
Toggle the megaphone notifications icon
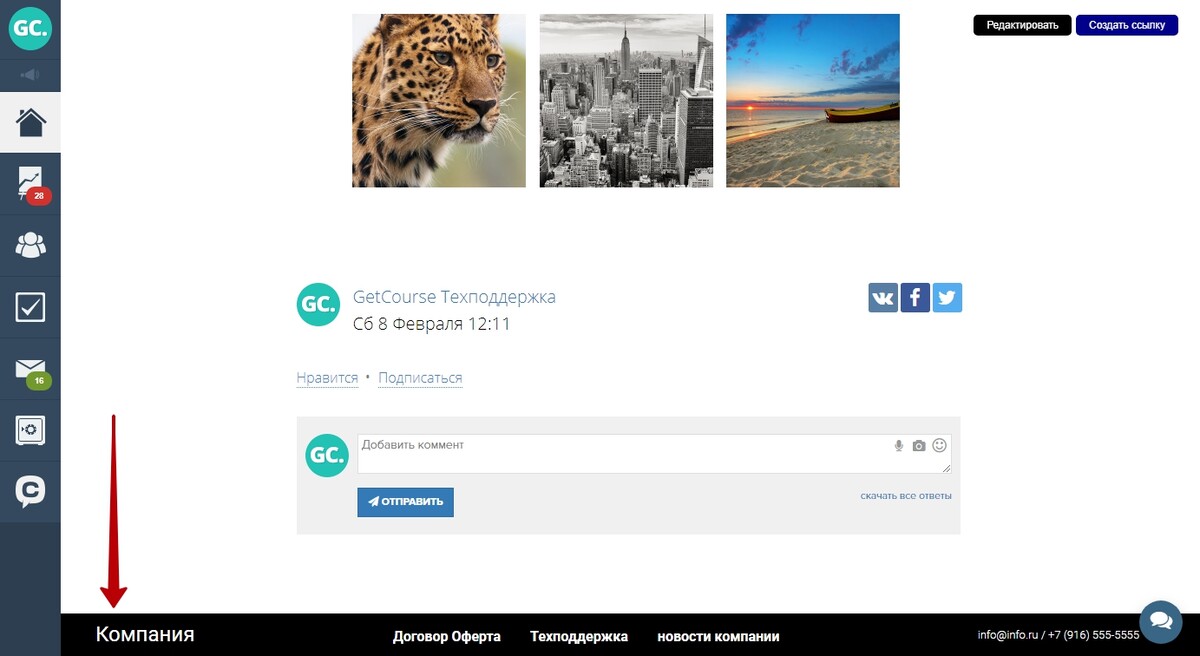(30, 75)
